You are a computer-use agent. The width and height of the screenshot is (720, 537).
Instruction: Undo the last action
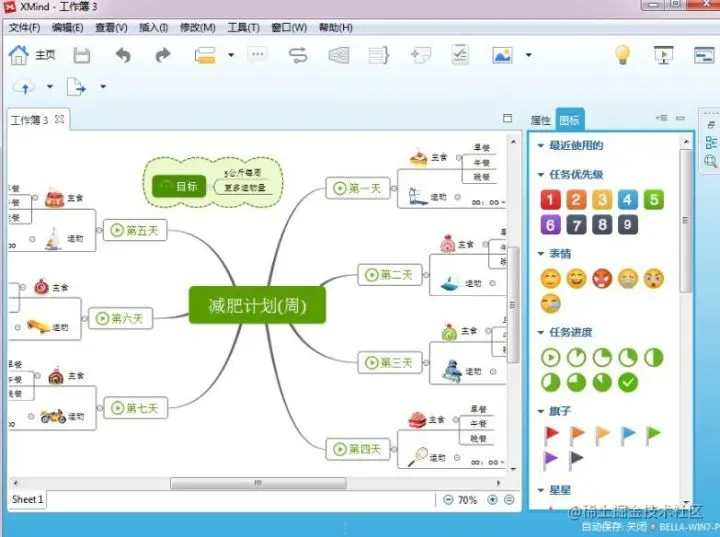[123, 56]
